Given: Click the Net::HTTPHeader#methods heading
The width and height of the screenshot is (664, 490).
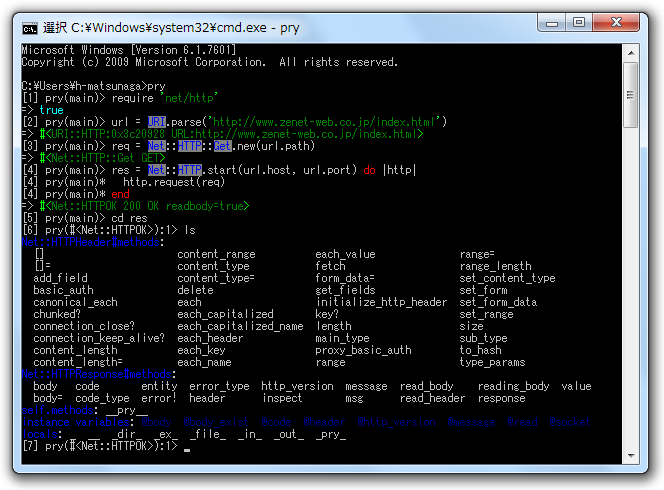Looking at the screenshot, I should click(91, 242).
